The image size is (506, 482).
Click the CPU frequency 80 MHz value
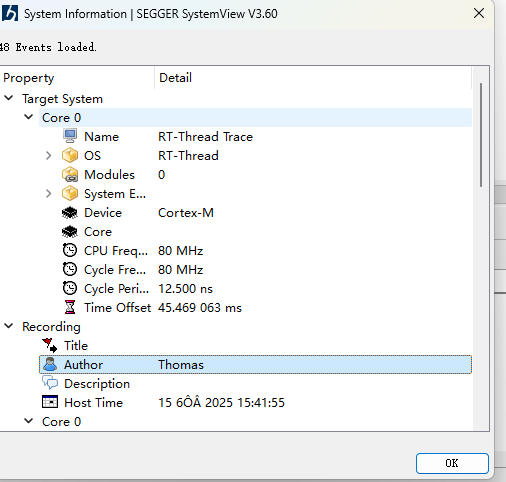[x=180, y=251]
